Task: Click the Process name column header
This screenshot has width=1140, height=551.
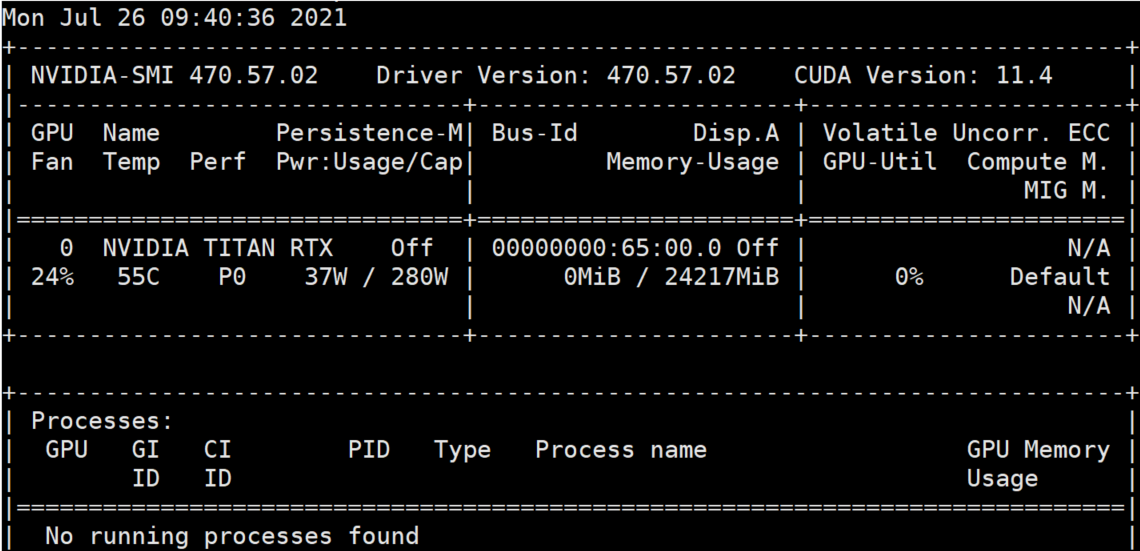Action: pos(620,450)
